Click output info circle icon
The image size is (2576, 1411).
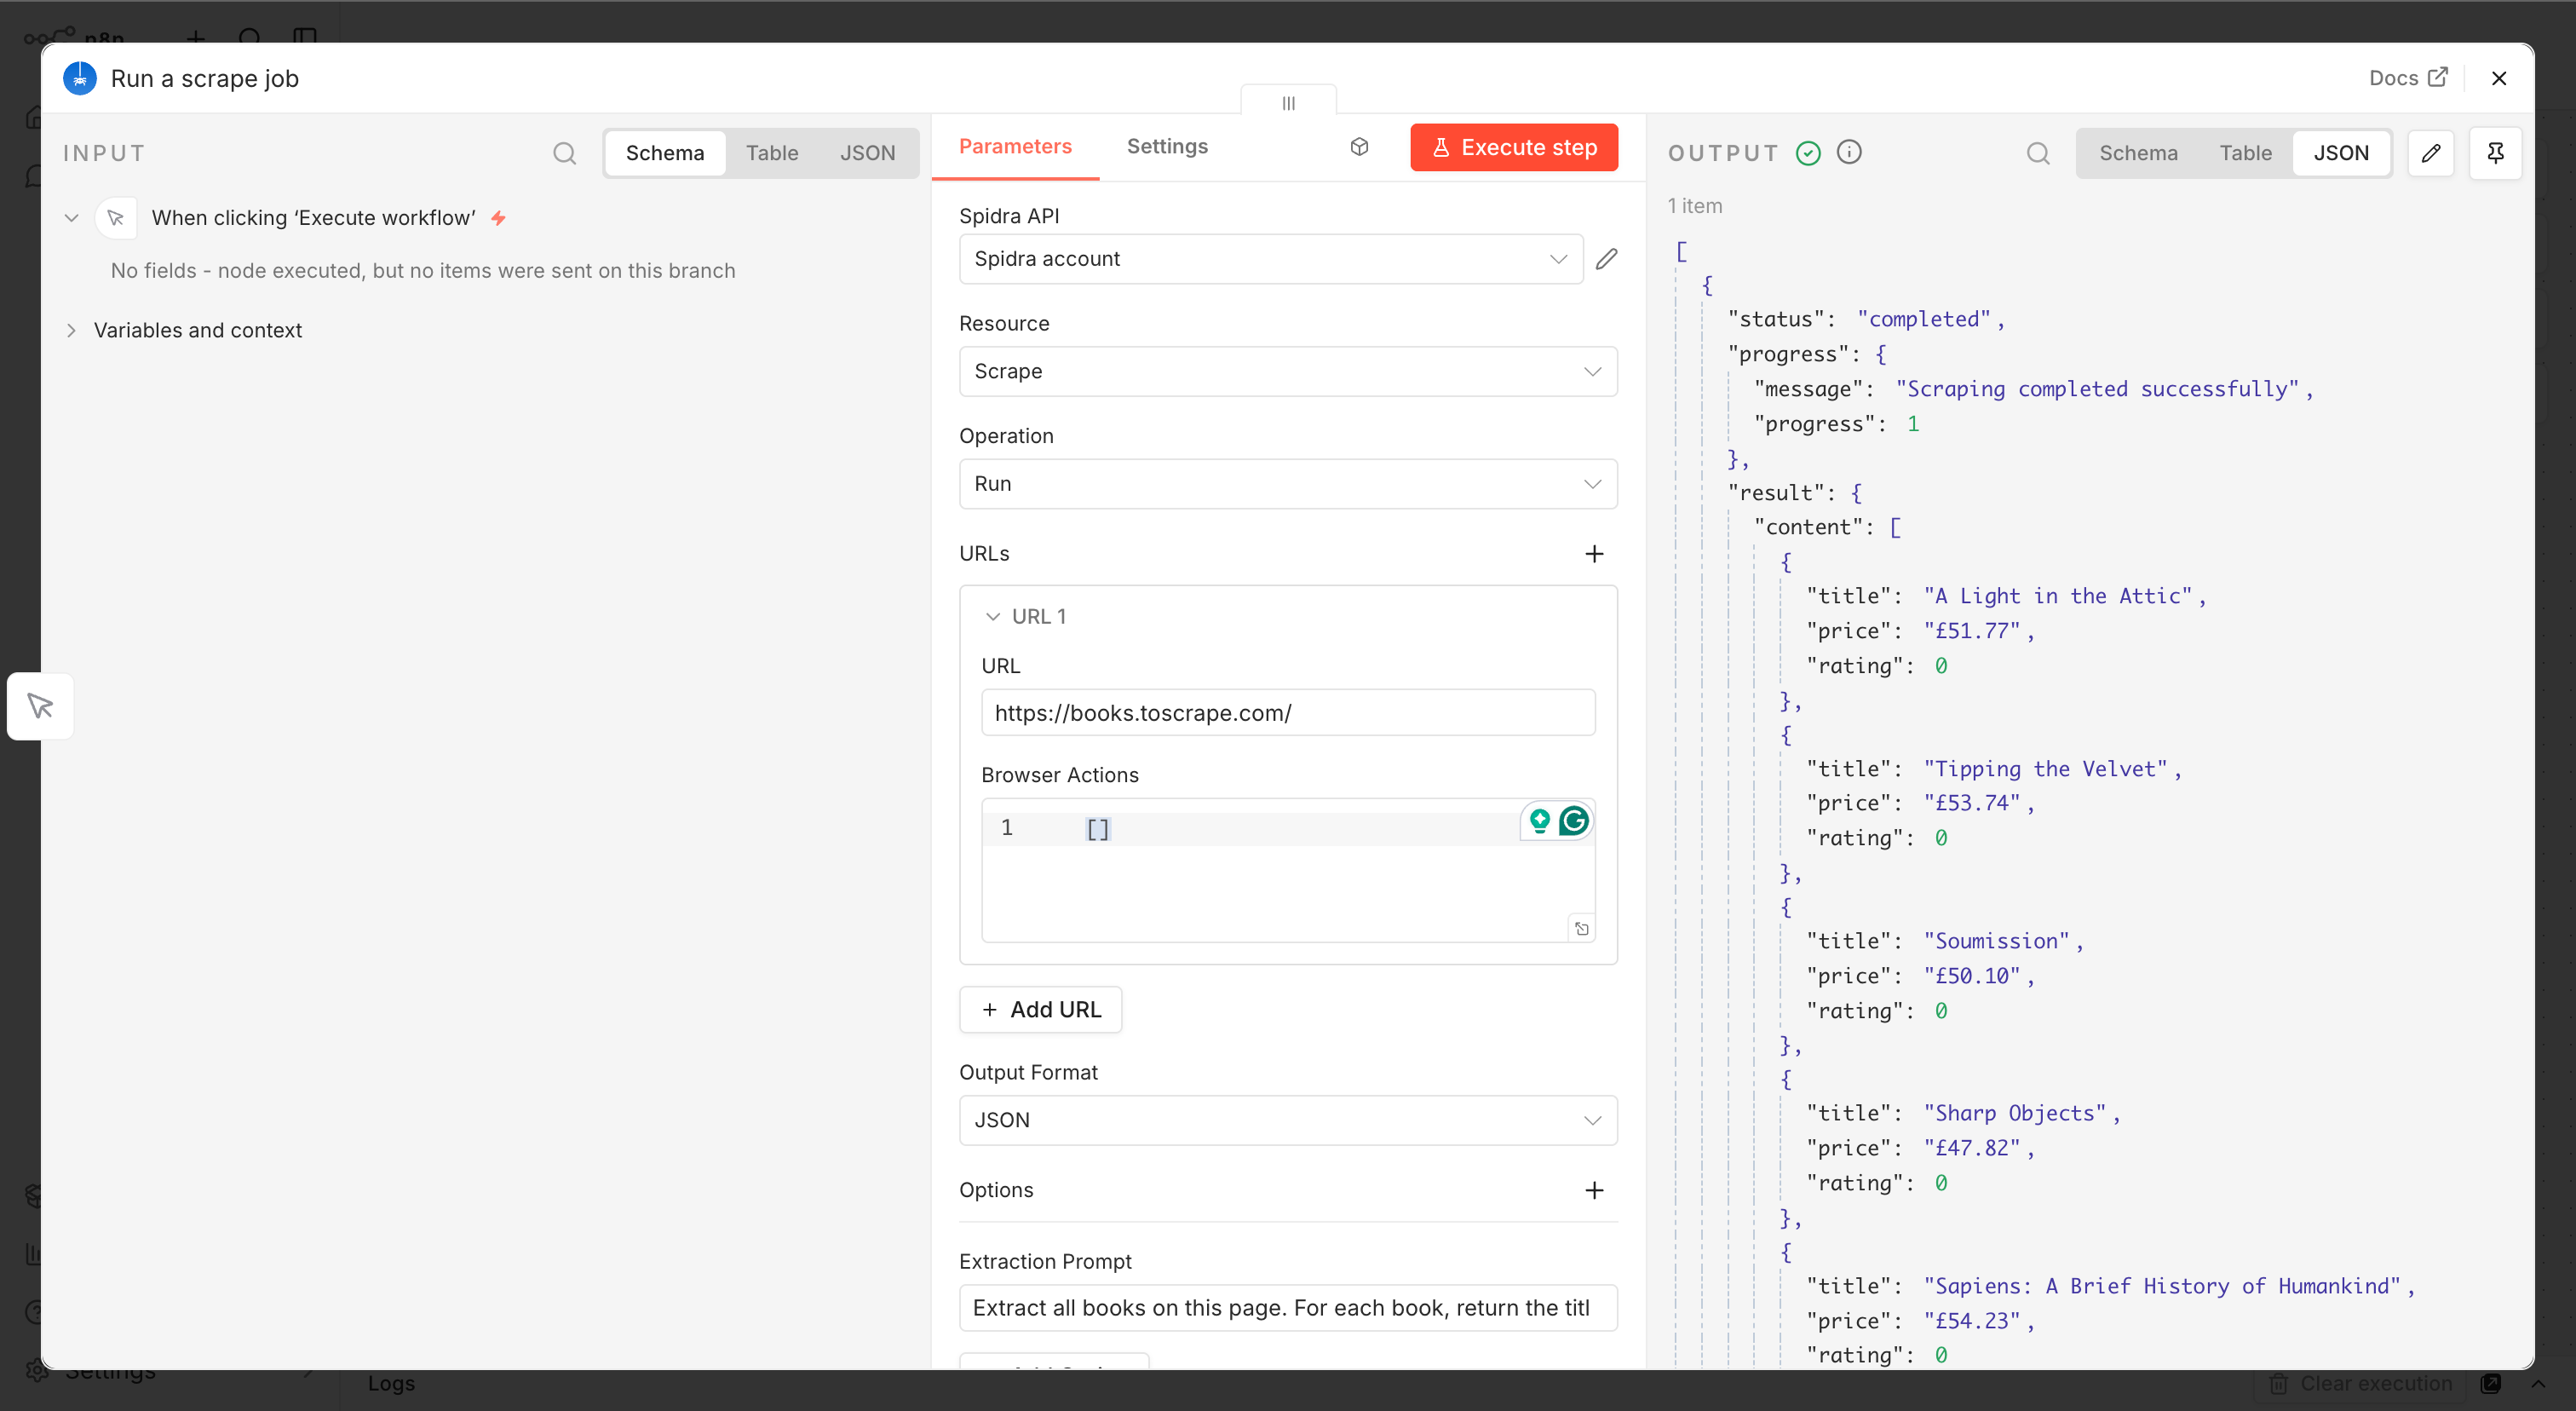[1849, 152]
